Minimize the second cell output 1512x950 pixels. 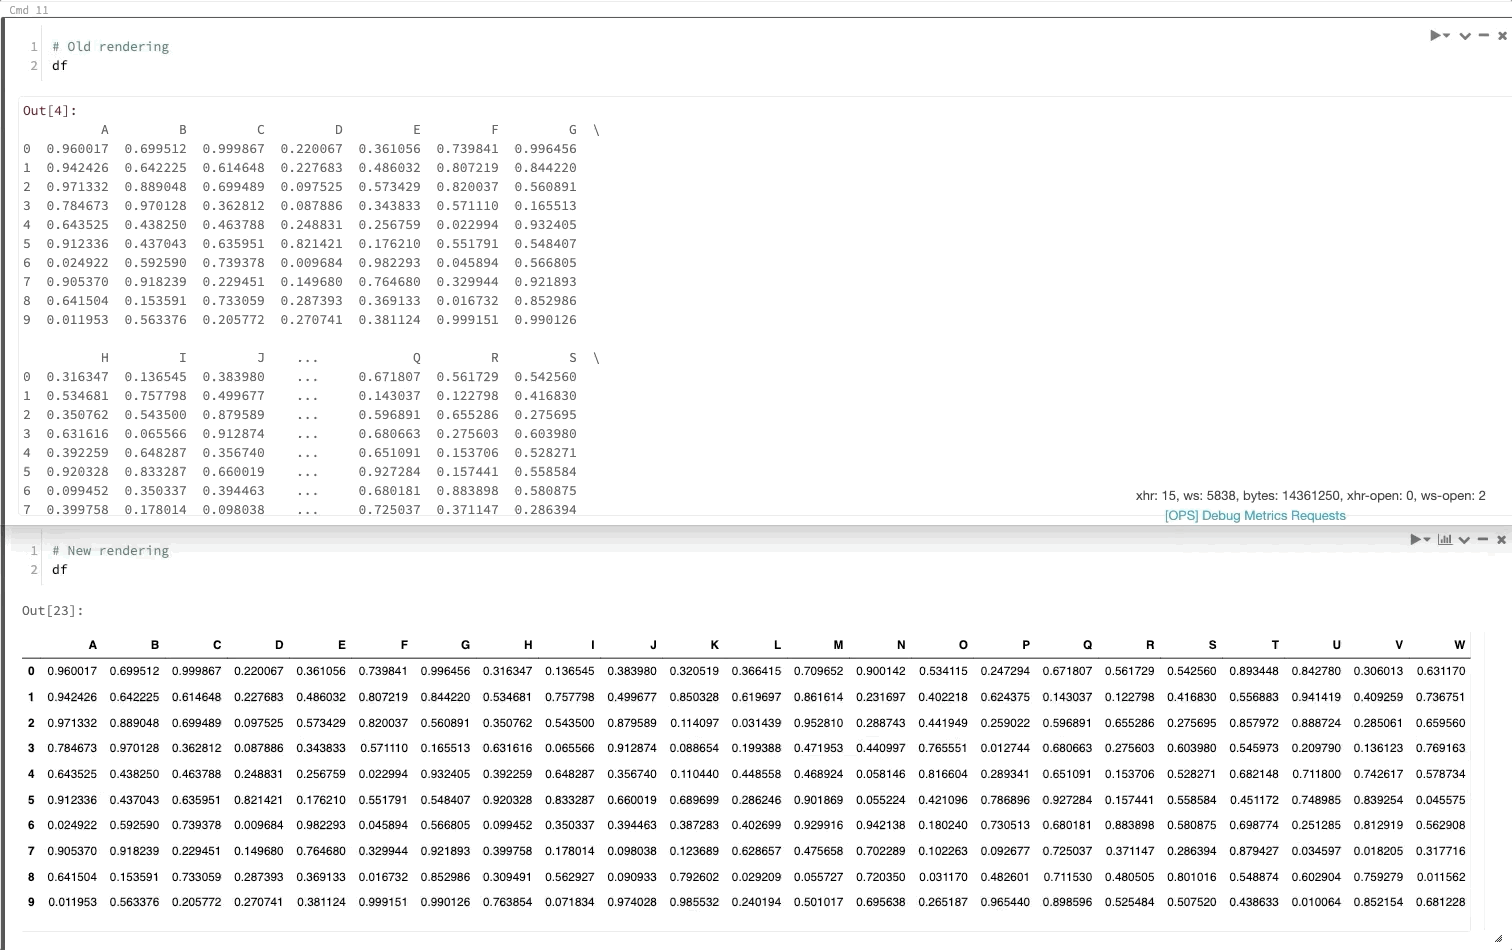pos(1483,539)
